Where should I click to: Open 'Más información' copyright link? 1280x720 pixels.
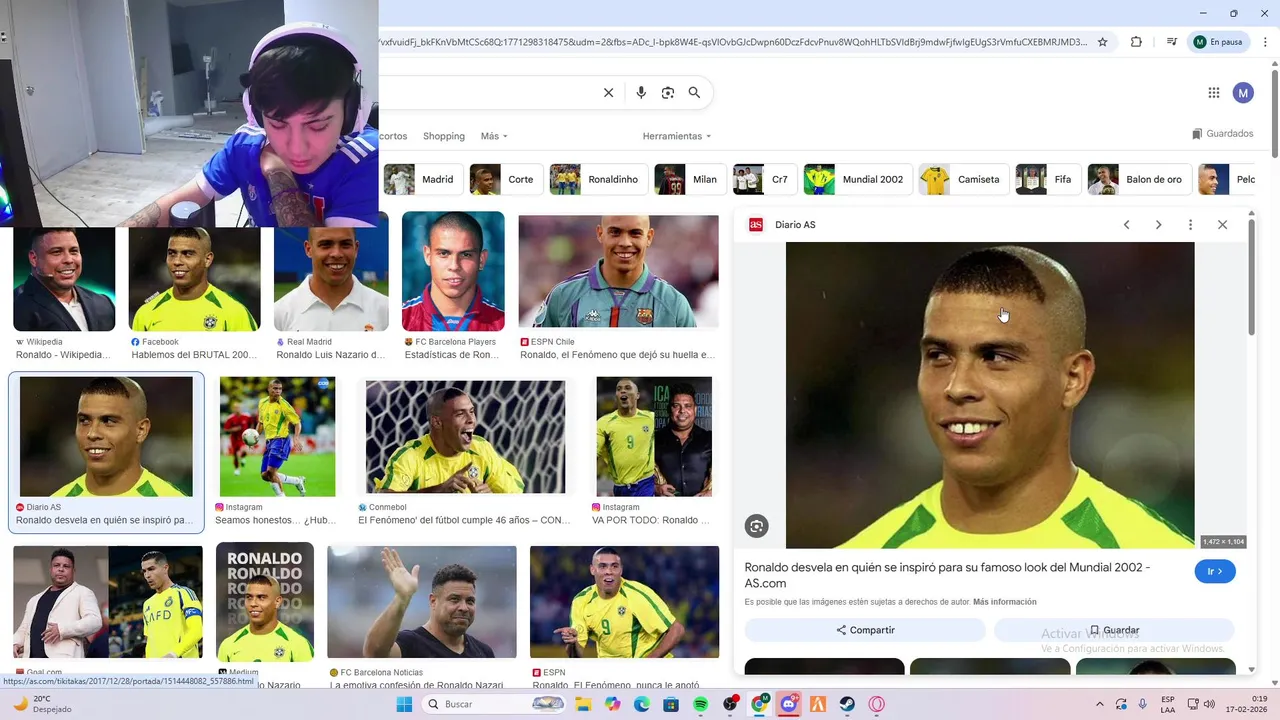pos(1004,602)
